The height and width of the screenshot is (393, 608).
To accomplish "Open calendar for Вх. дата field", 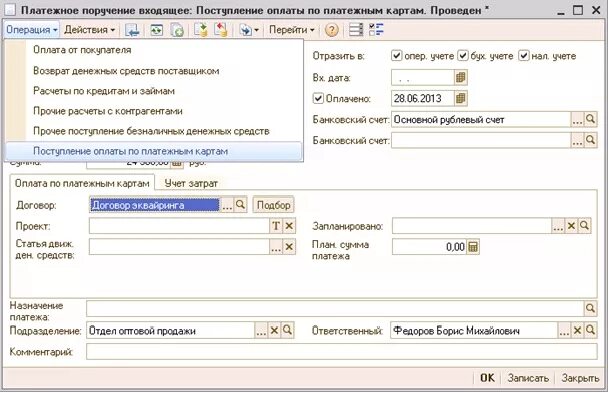I will tap(461, 78).
